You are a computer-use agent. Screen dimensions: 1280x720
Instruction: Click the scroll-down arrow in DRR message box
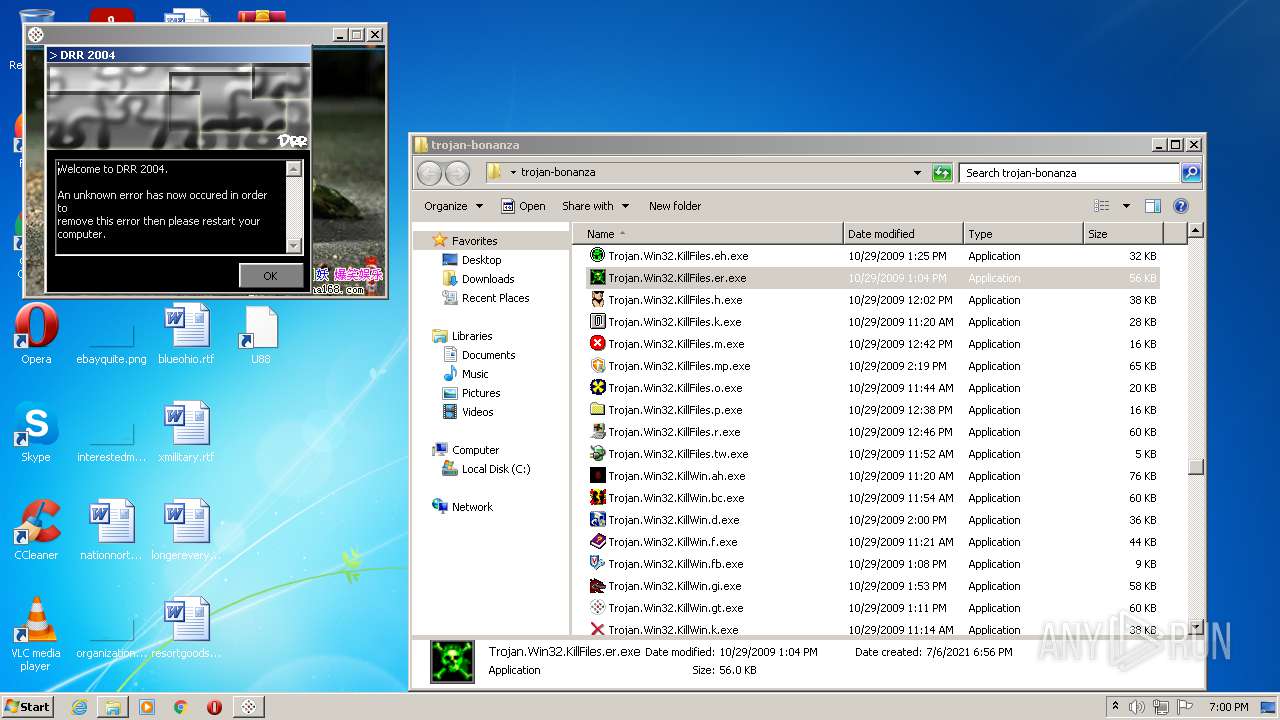[293, 245]
